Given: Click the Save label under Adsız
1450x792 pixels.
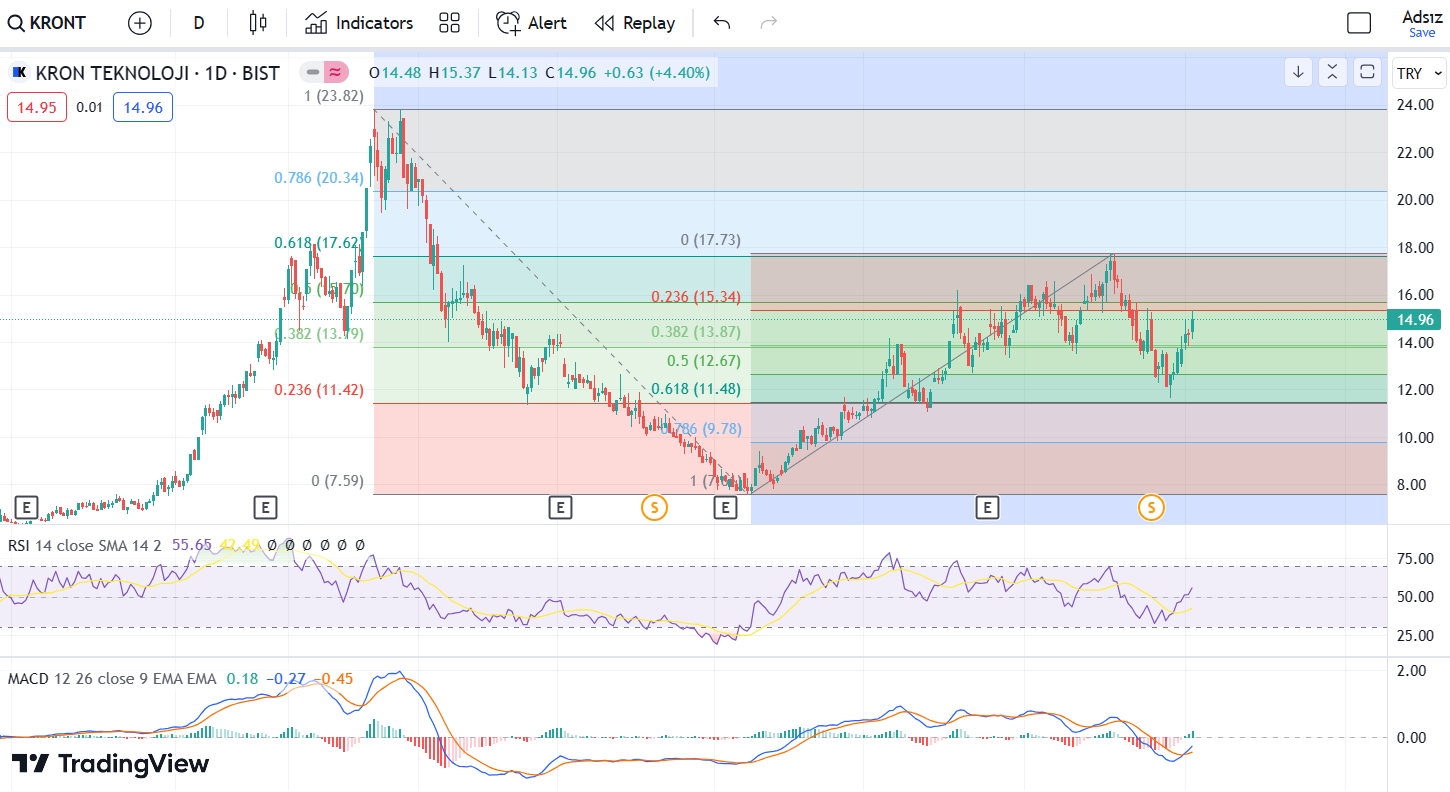Looking at the screenshot, I should (x=1422, y=33).
